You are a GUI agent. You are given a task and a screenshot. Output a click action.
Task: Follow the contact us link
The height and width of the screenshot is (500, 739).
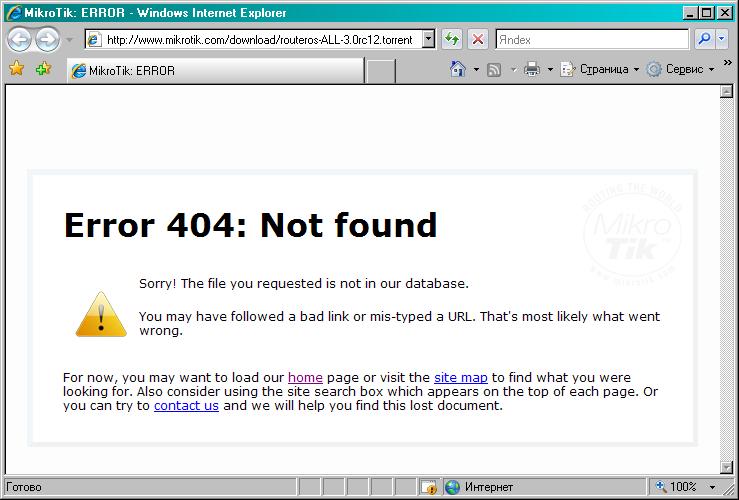[x=186, y=406]
